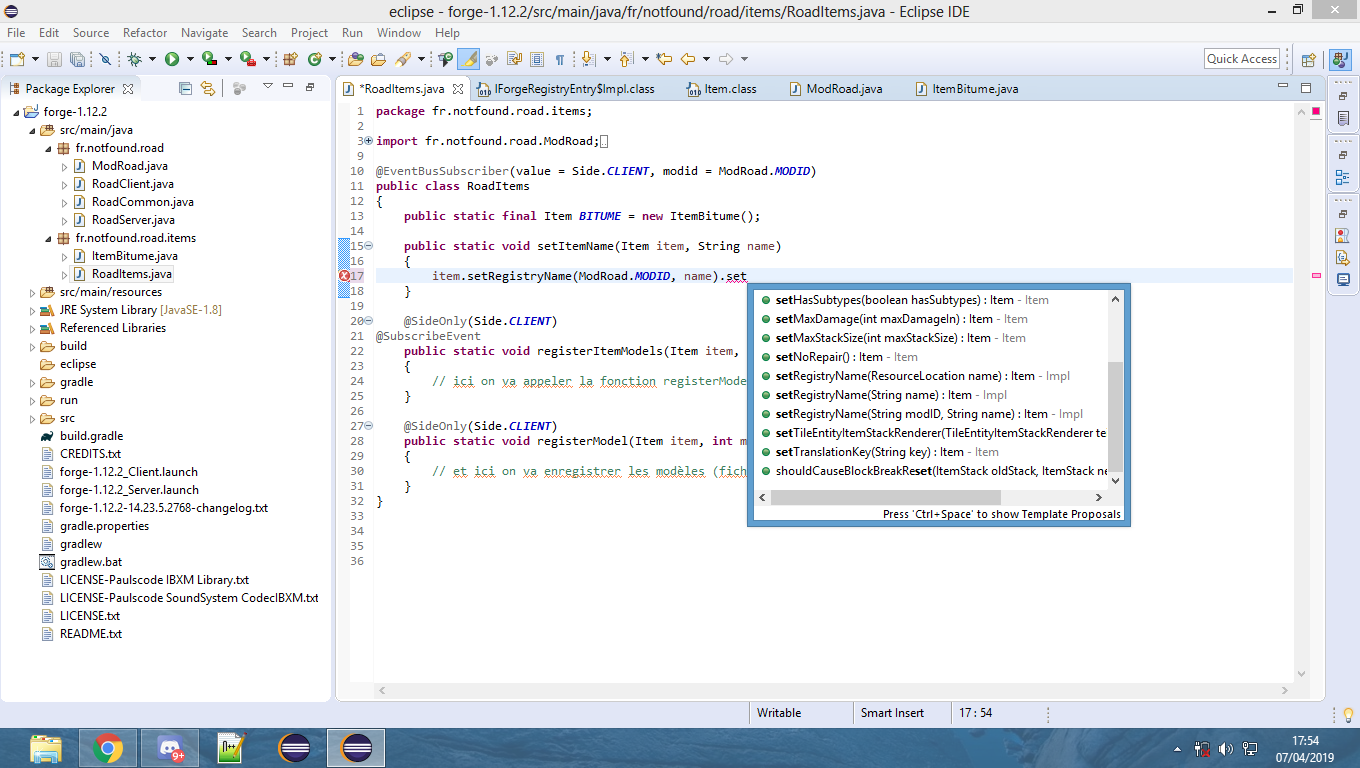Open build.gradle in Package Explorer
This screenshot has width=1360, height=768.
[91, 436]
